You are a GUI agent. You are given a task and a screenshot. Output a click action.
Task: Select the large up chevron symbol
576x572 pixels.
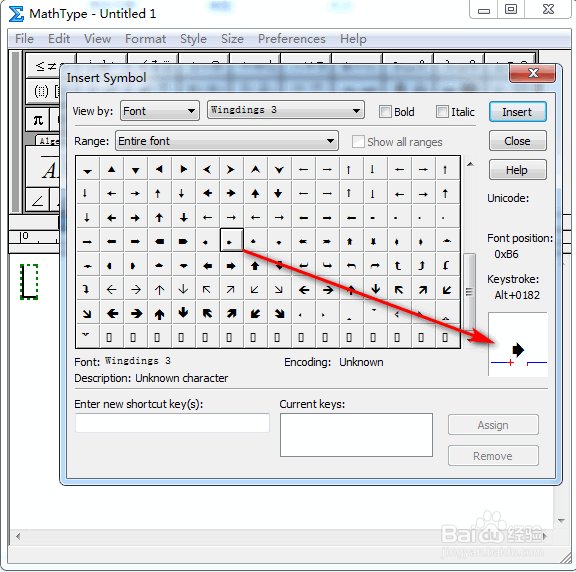tap(256, 169)
